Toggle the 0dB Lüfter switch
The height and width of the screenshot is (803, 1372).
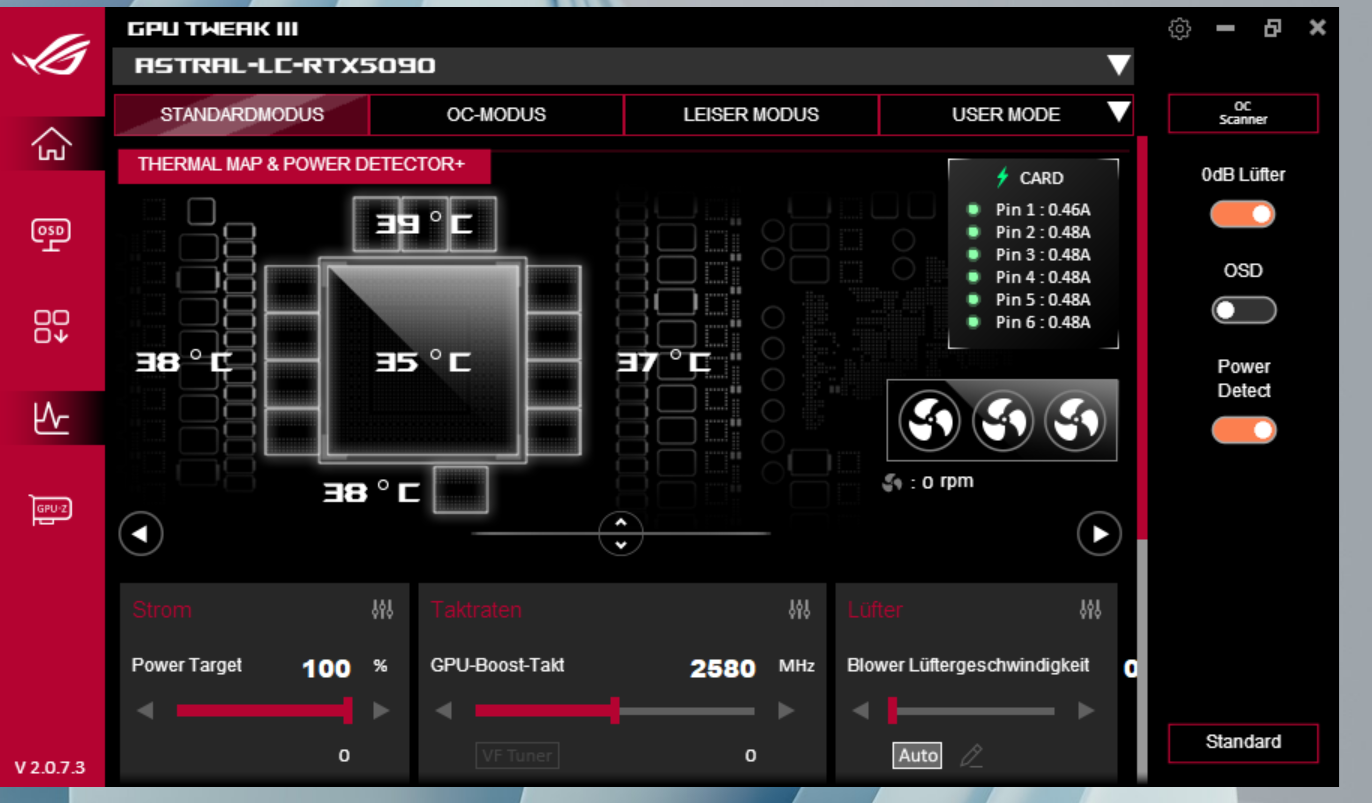(1243, 214)
